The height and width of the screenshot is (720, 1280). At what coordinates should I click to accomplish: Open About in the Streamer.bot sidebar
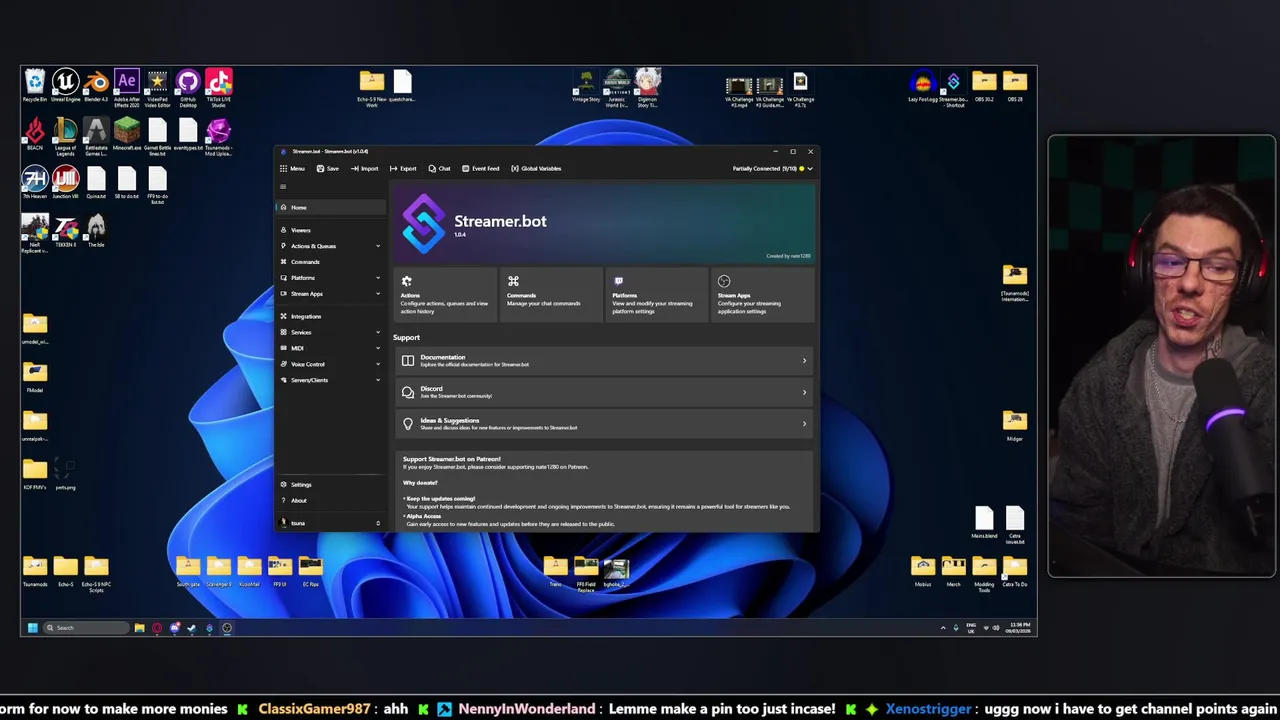coord(331,500)
